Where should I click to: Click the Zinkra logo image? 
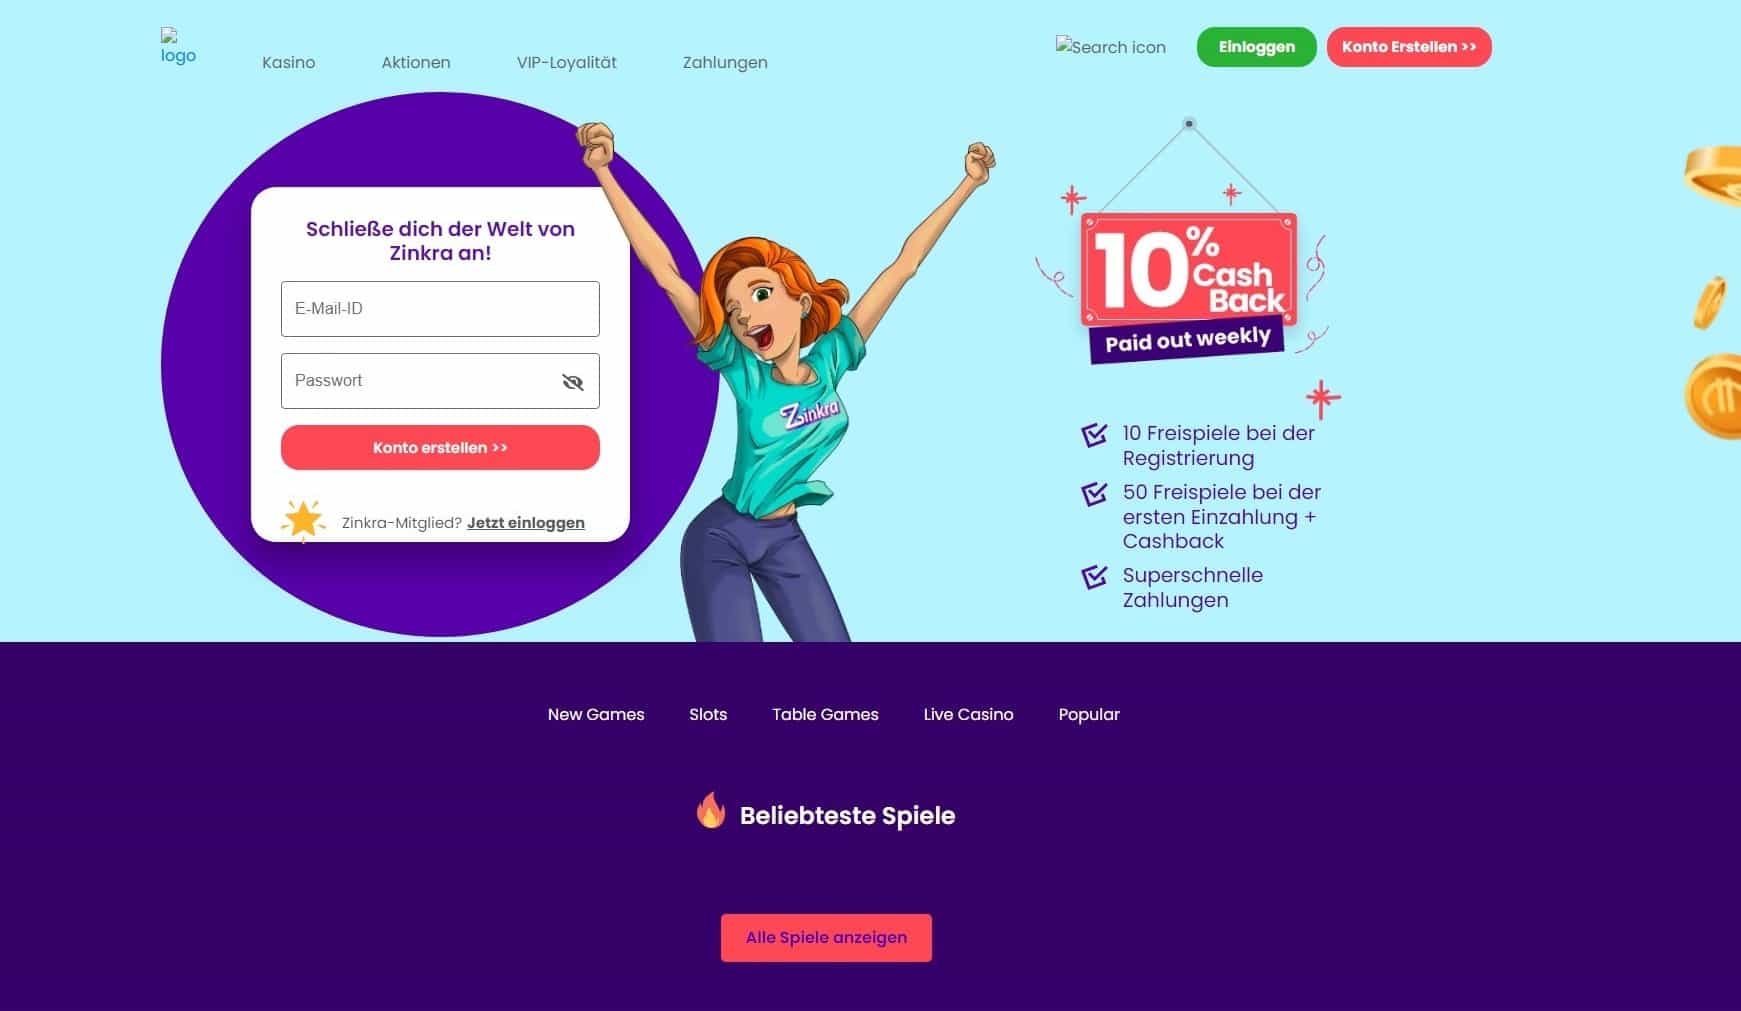(178, 47)
